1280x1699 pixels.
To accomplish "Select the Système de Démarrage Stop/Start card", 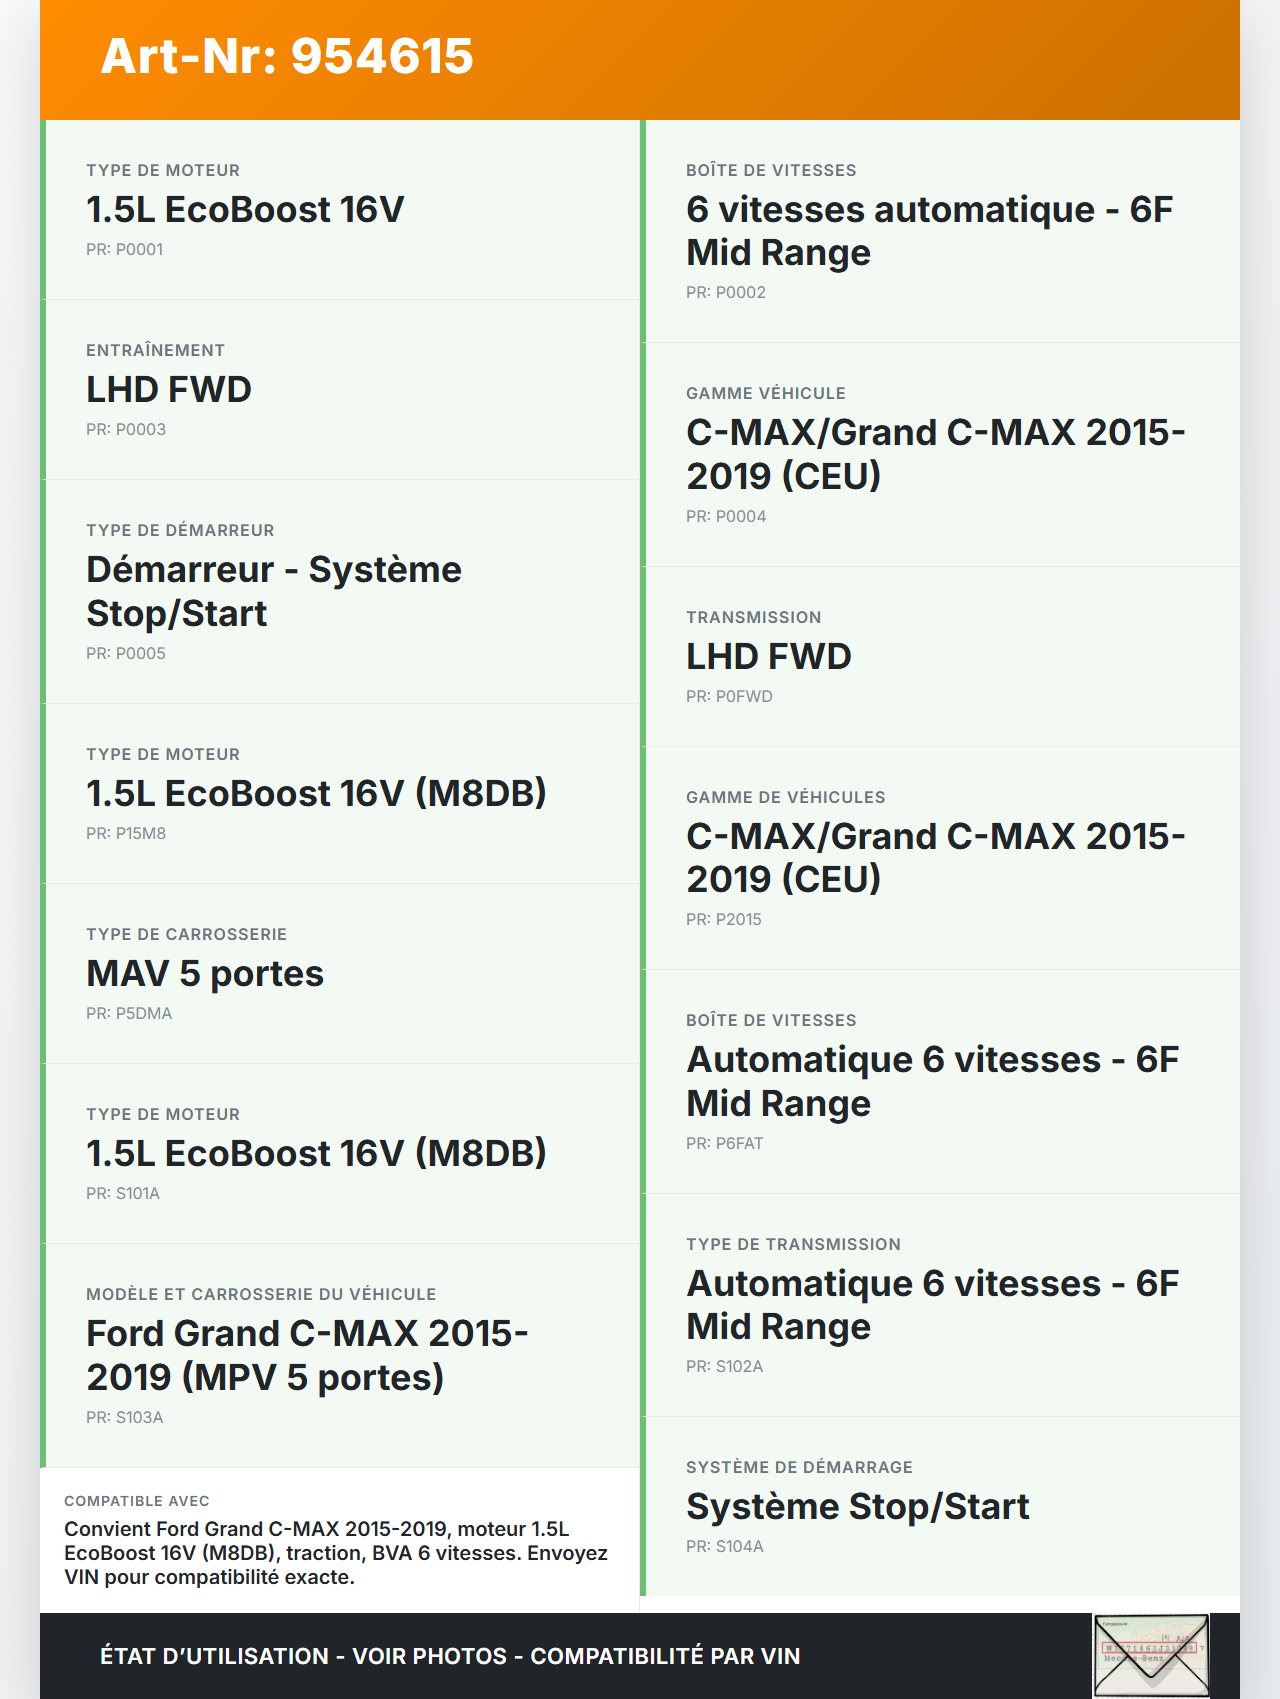I will pos(940,1506).
